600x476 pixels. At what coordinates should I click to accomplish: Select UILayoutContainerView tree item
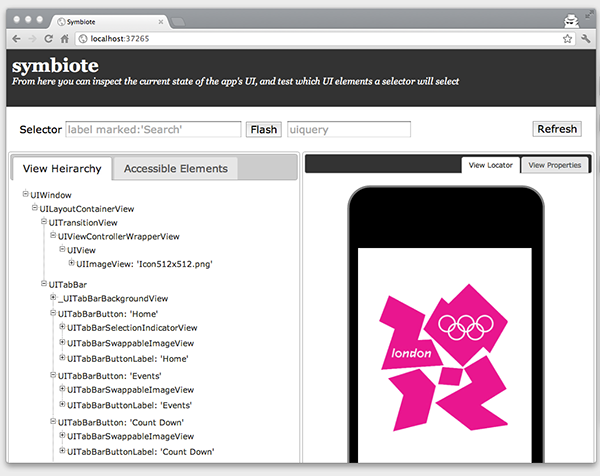pos(87,209)
